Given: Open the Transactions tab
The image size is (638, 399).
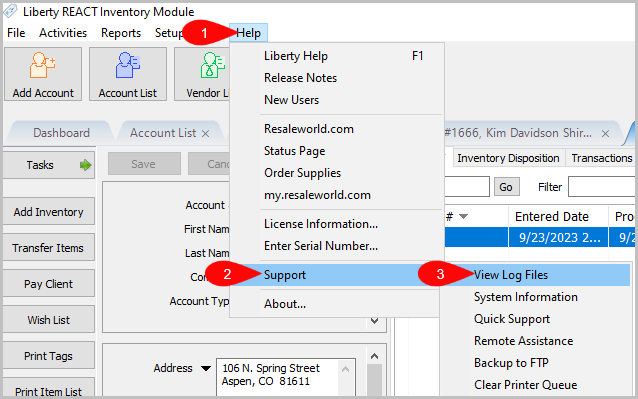Looking at the screenshot, I should click(602, 158).
